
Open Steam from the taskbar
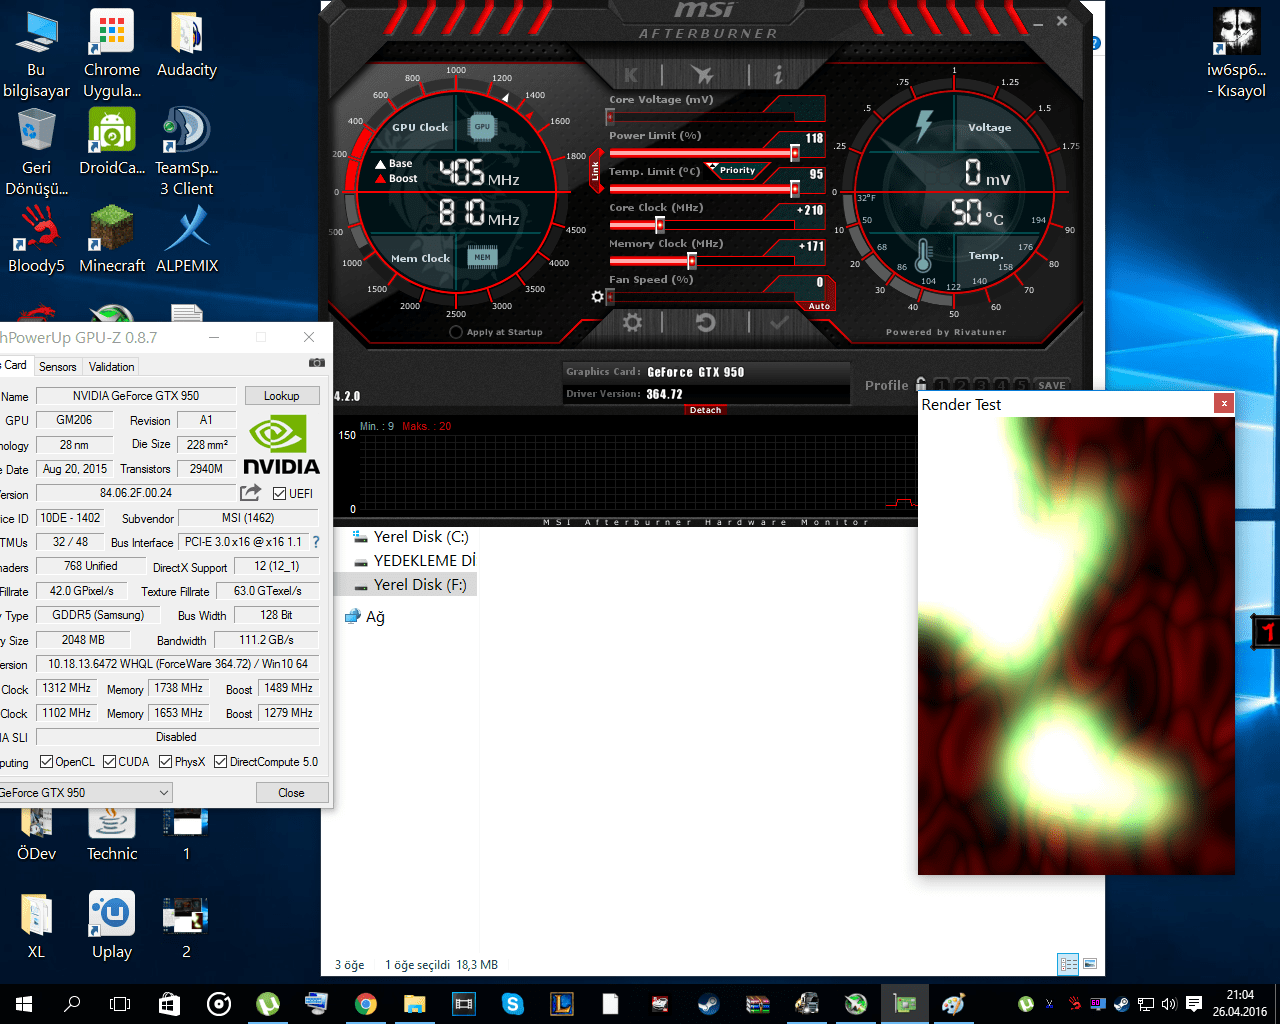[709, 1004]
